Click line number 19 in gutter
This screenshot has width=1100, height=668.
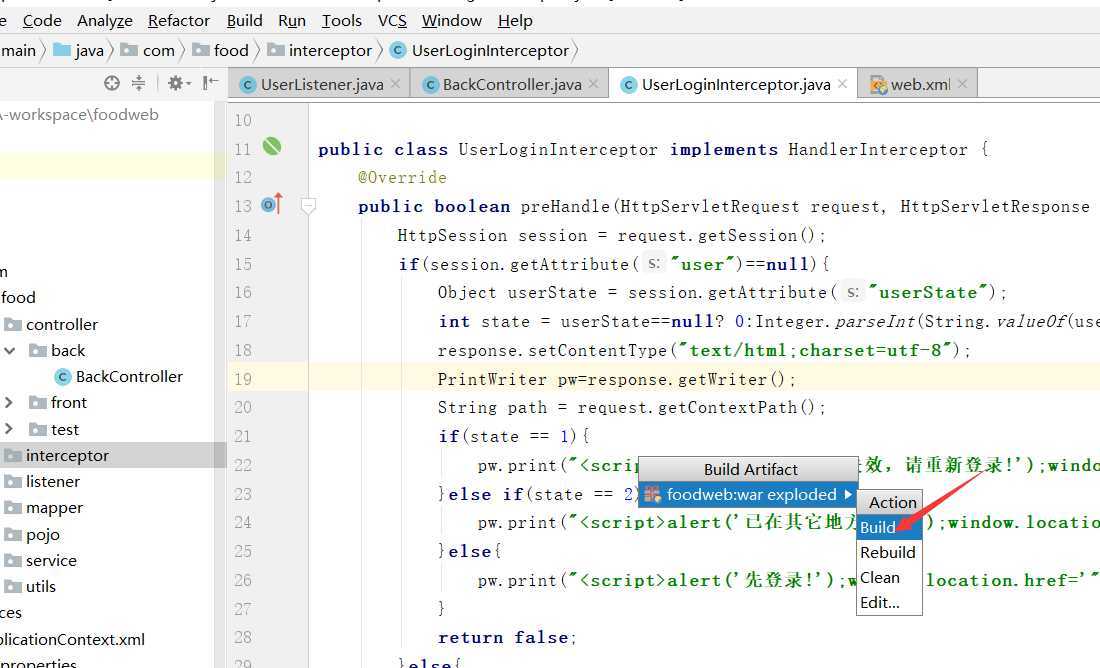click(243, 380)
